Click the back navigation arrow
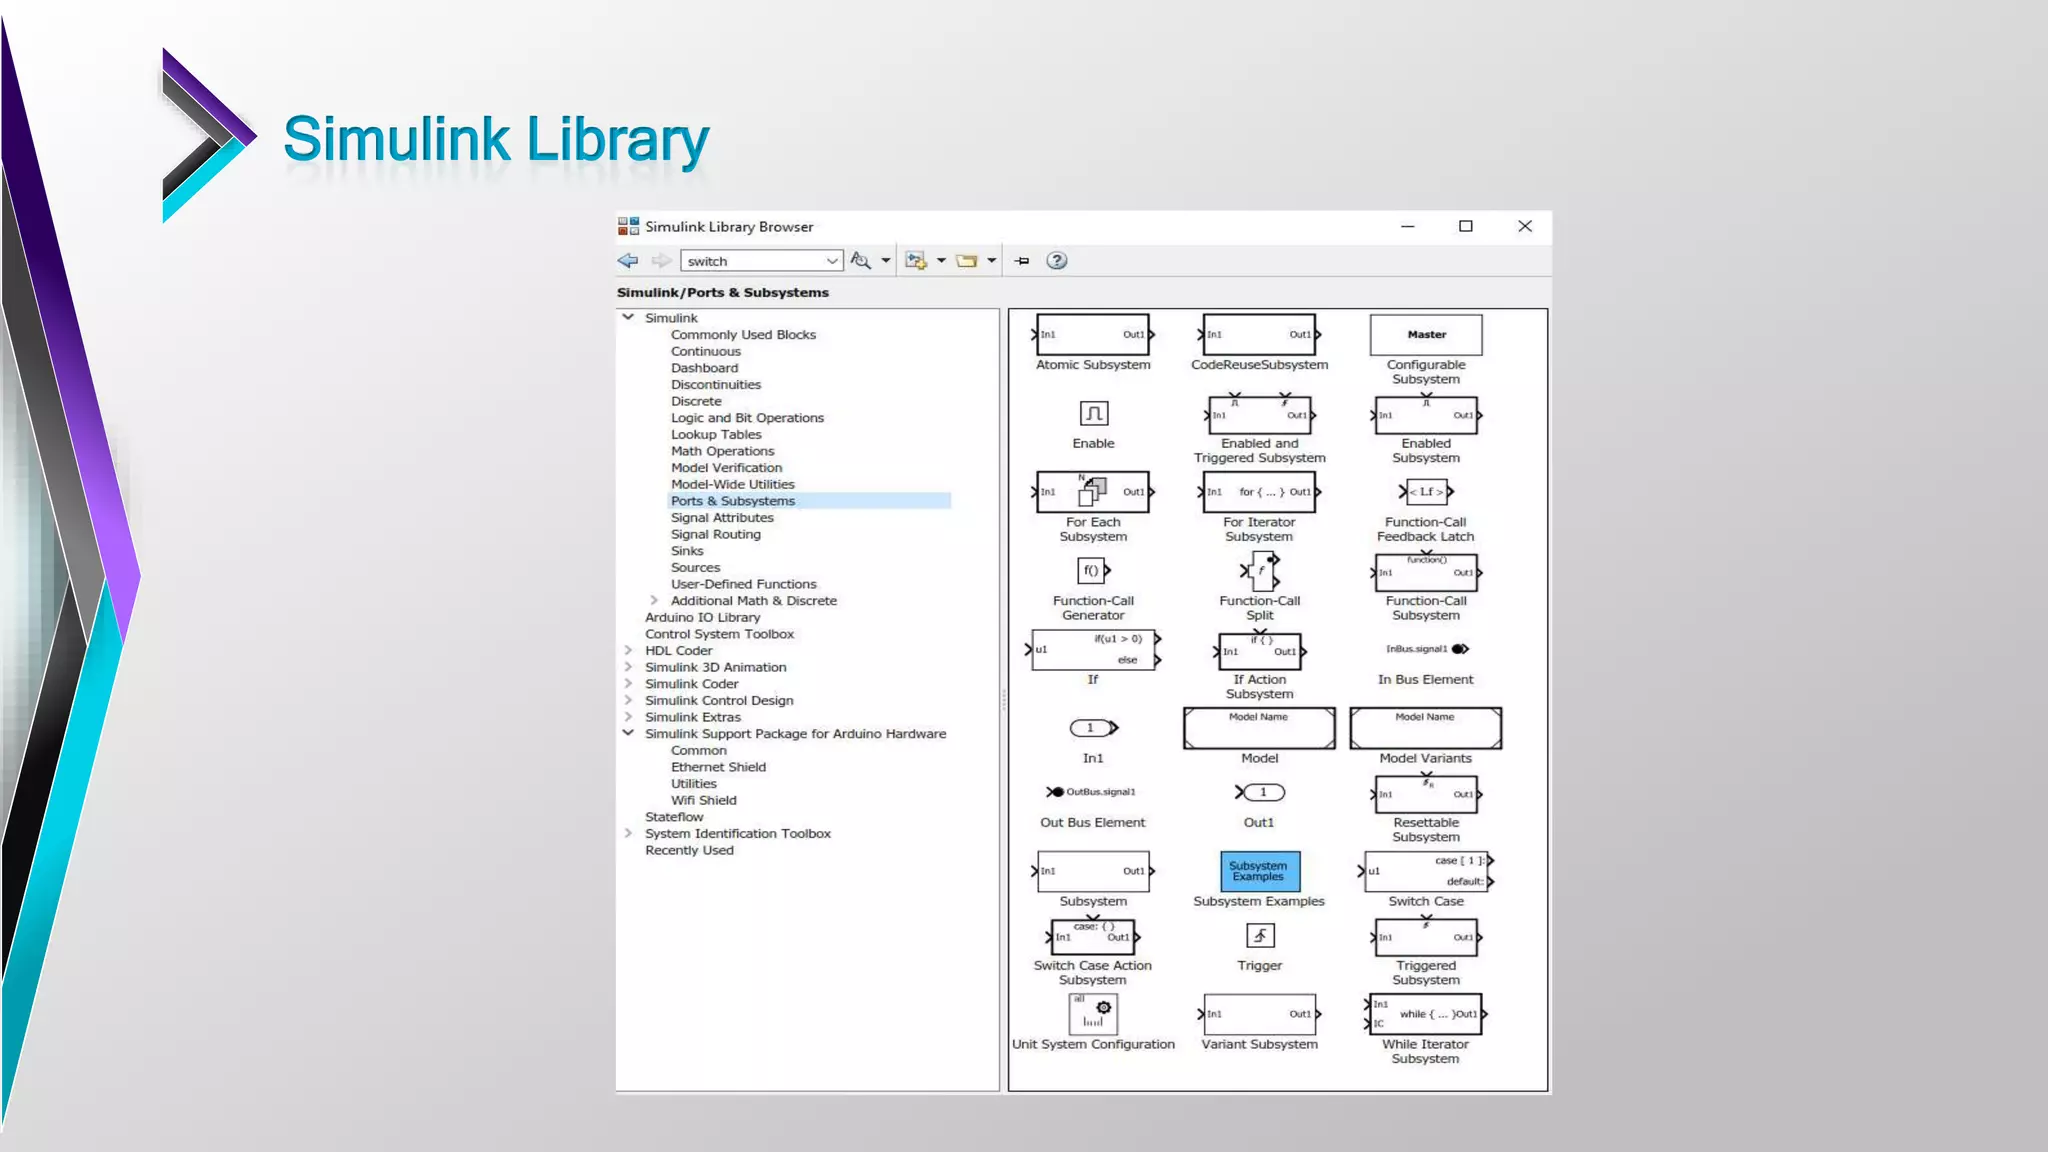 pyautogui.click(x=628, y=261)
